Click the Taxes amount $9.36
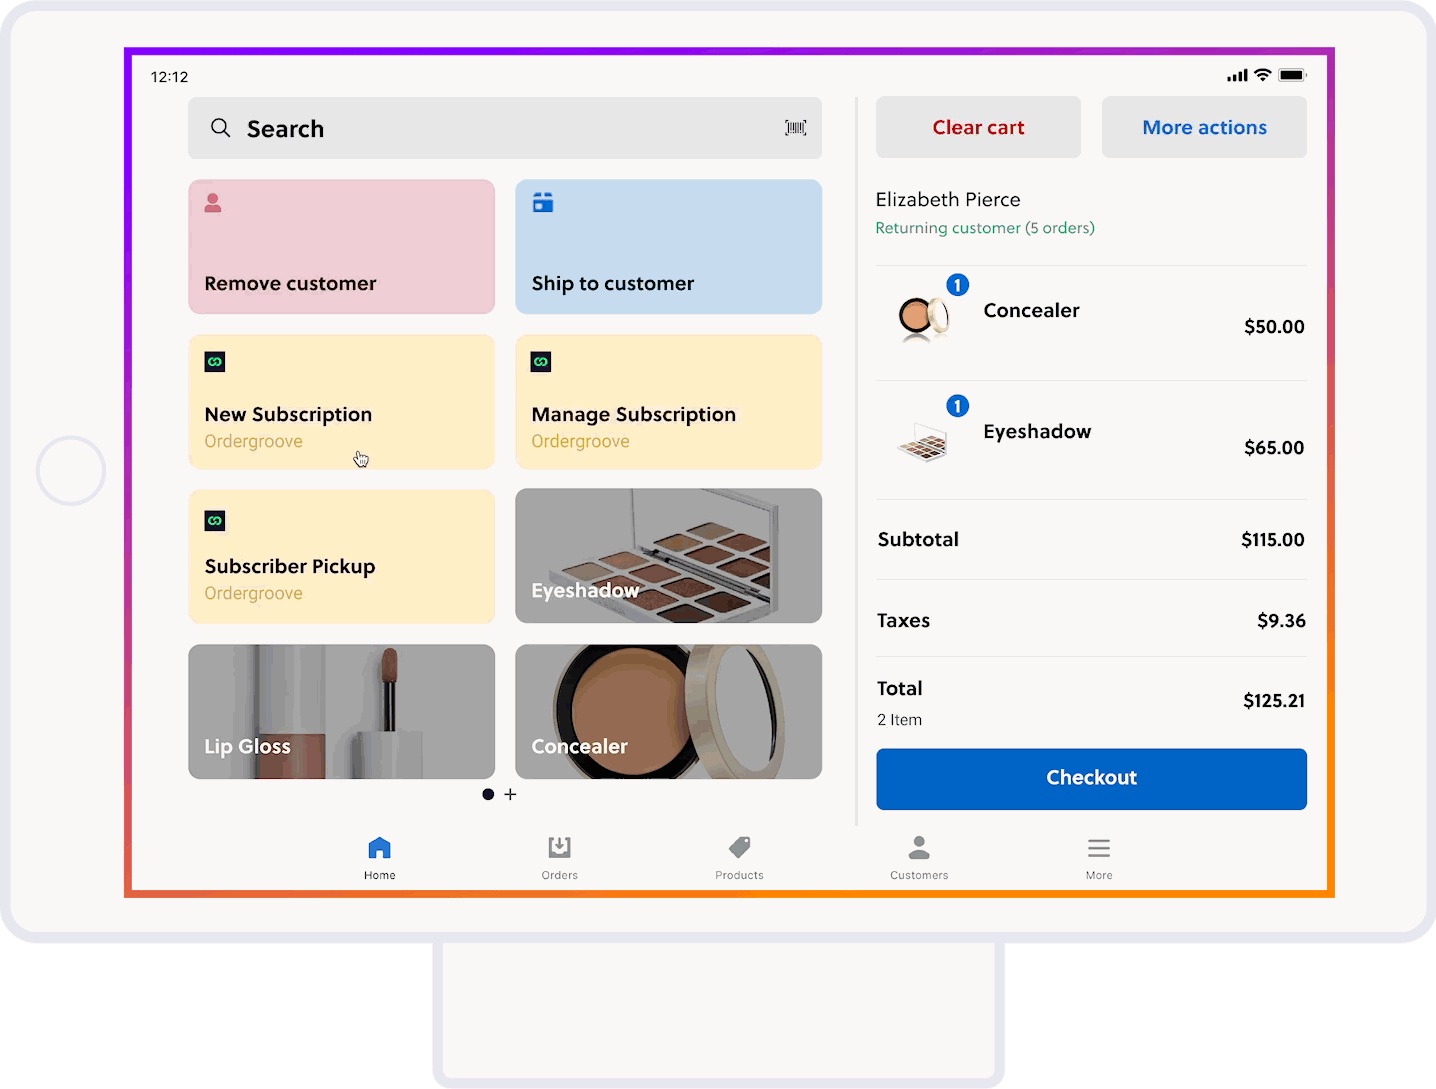Viewport: 1436px width, 1089px height. pyautogui.click(x=1281, y=621)
